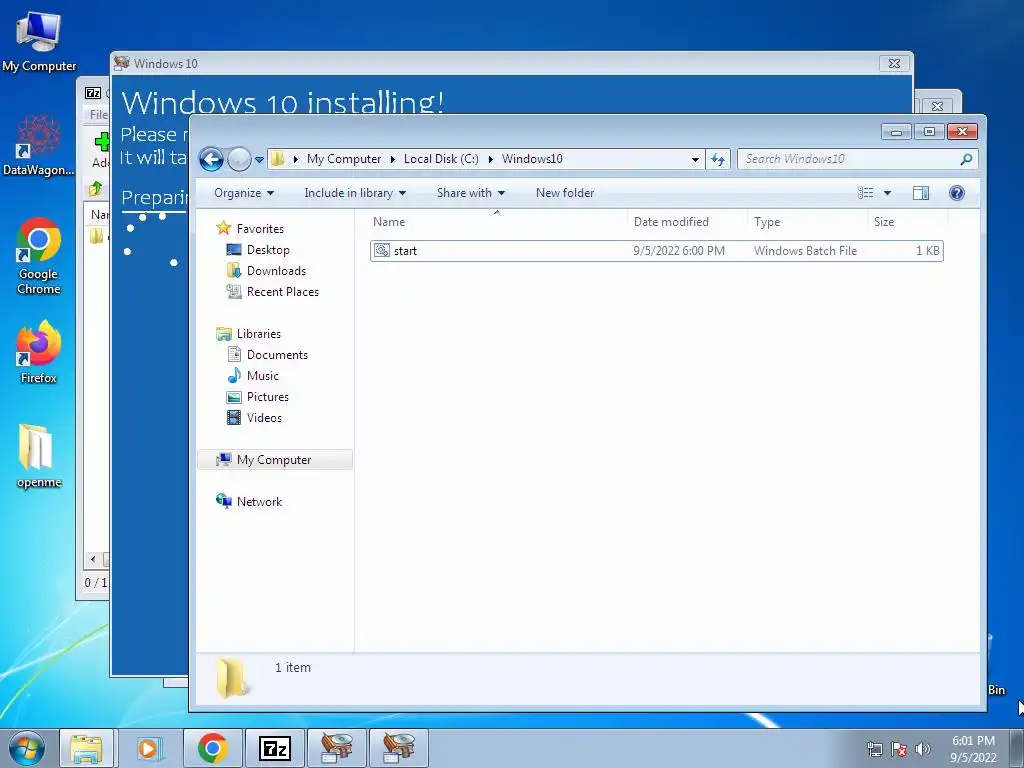
Task: Click the Forward navigation arrow in Explorer
Action: (239, 159)
